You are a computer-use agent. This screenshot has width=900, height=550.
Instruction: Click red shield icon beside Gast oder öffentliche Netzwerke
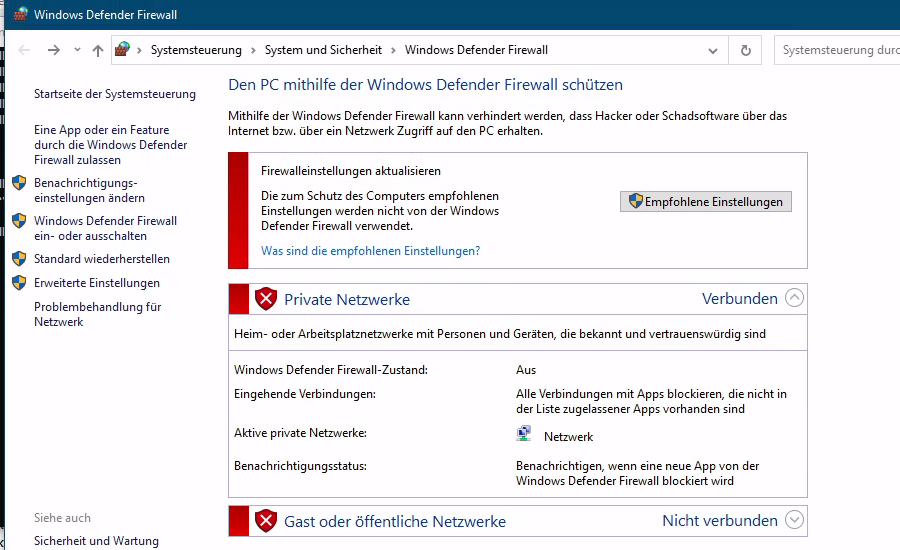point(266,521)
